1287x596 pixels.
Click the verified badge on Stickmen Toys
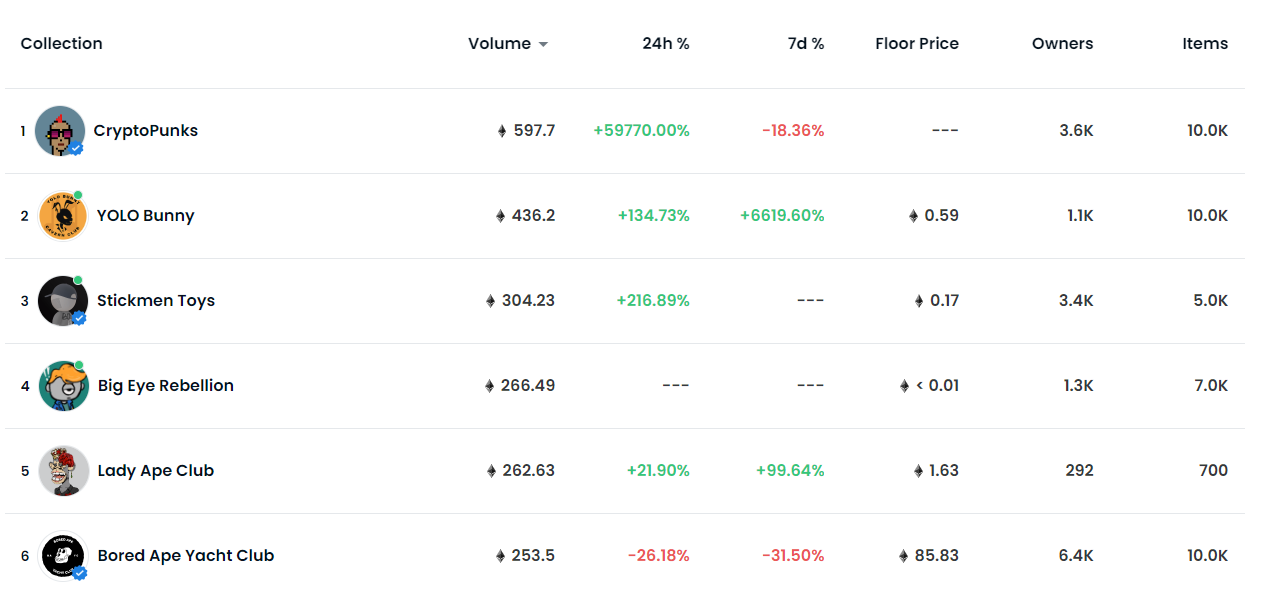79,318
